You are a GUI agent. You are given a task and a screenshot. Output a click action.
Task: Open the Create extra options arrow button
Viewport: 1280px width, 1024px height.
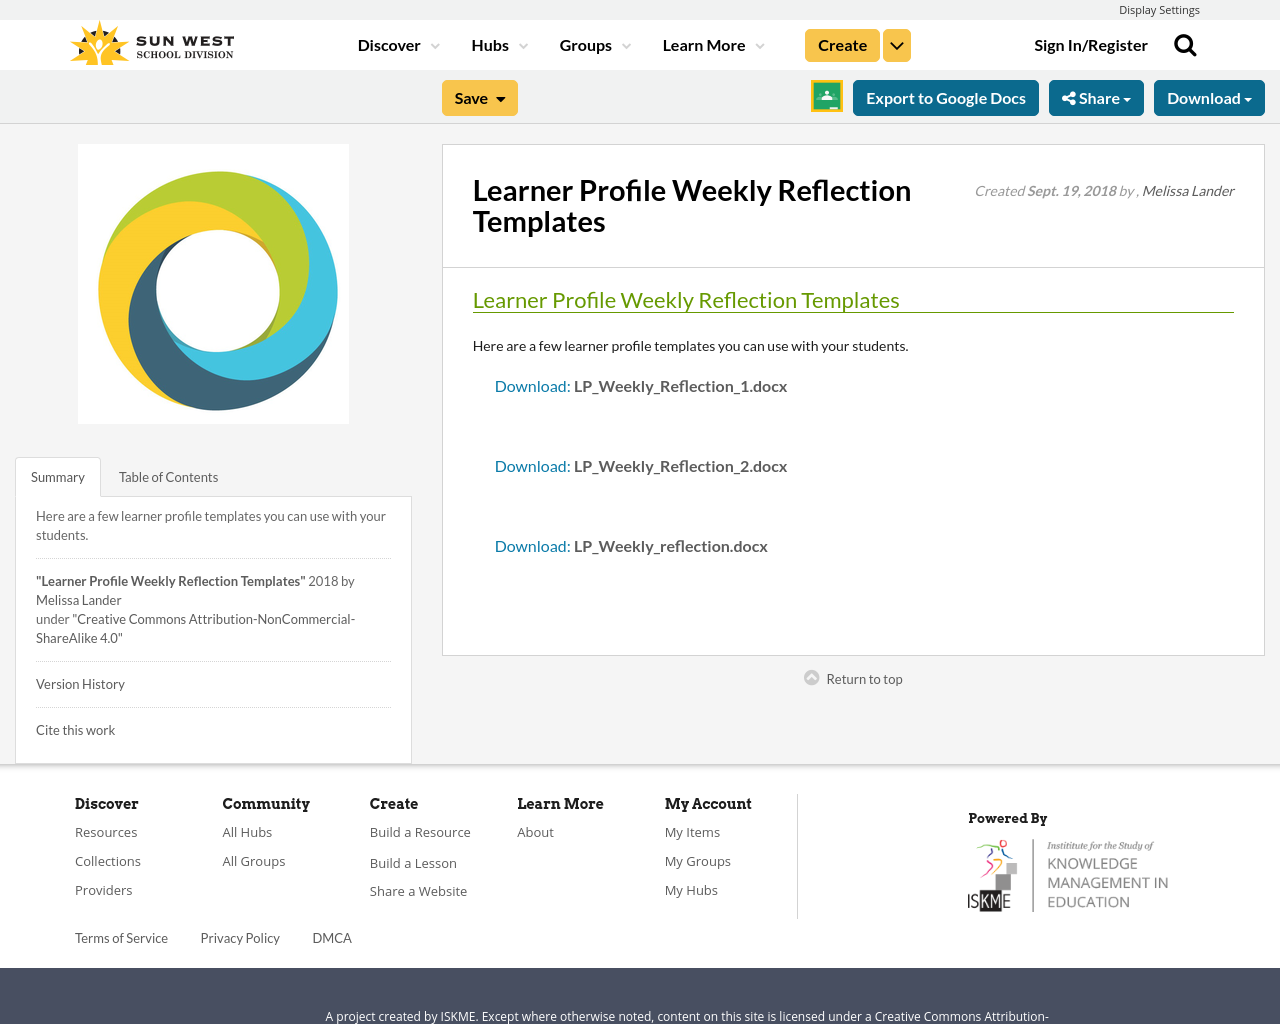[896, 44]
